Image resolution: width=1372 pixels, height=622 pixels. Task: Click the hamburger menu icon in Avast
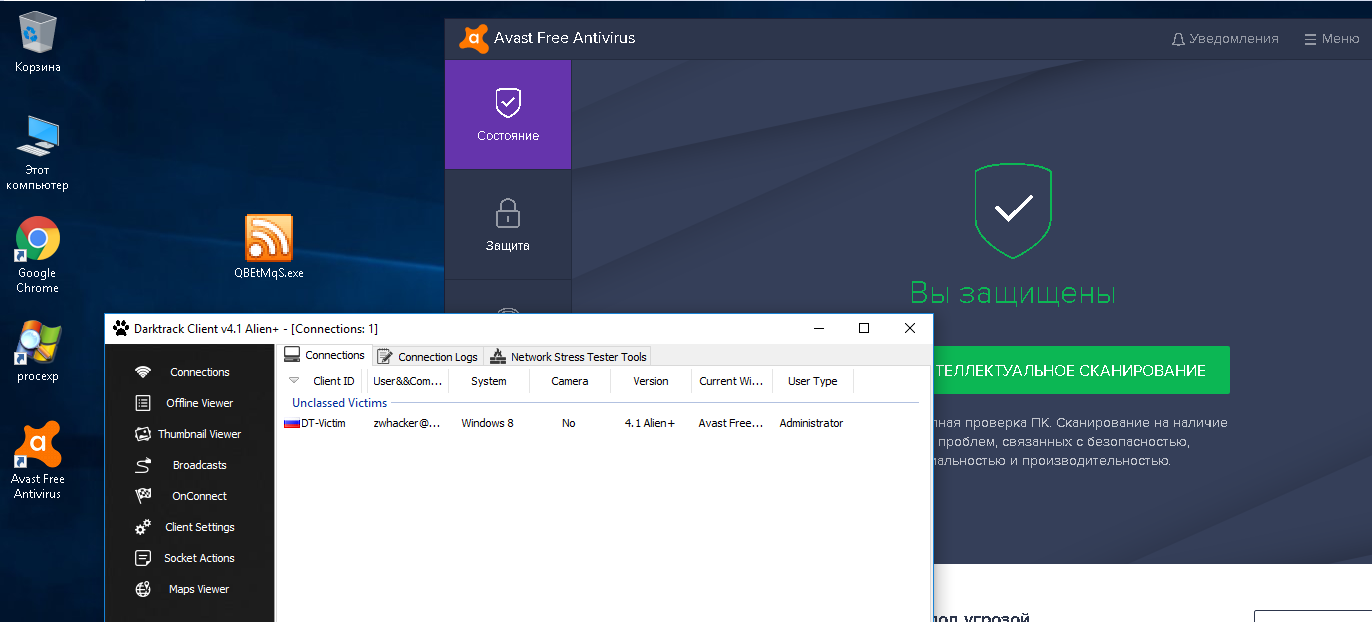[x=1310, y=39]
